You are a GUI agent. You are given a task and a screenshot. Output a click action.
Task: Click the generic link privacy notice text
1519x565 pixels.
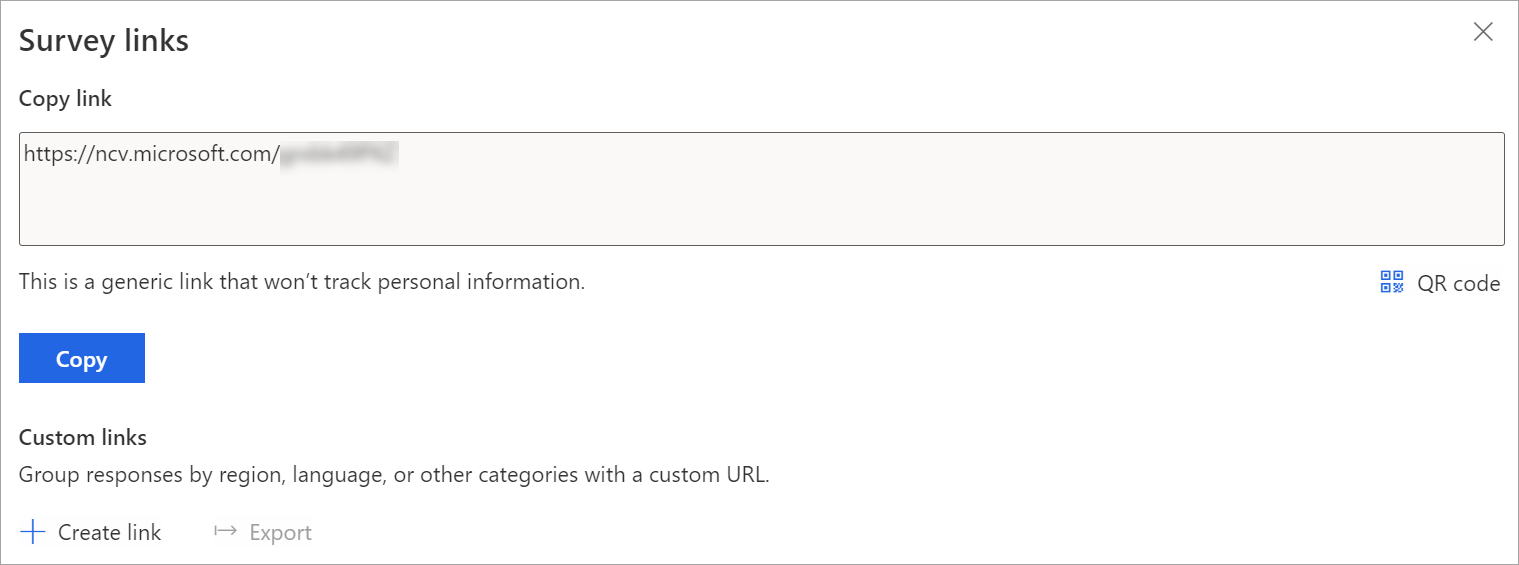pyautogui.click(x=301, y=282)
